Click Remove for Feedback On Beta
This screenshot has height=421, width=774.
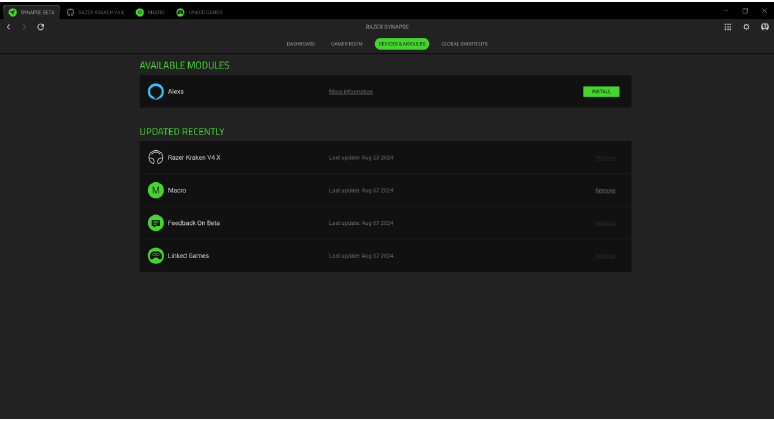[605, 224]
